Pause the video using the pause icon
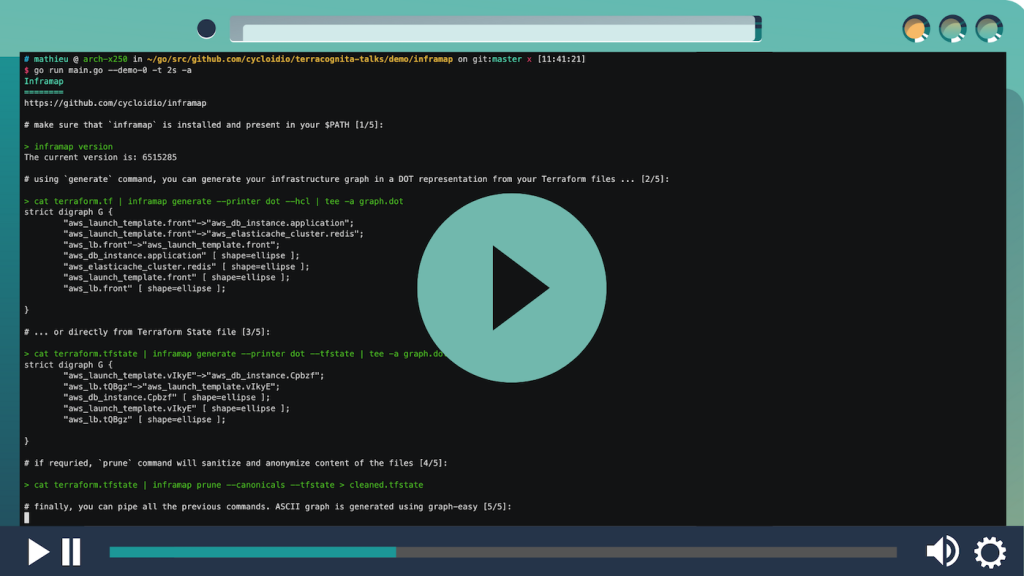Image resolution: width=1024 pixels, height=576 pixels. 71,552
